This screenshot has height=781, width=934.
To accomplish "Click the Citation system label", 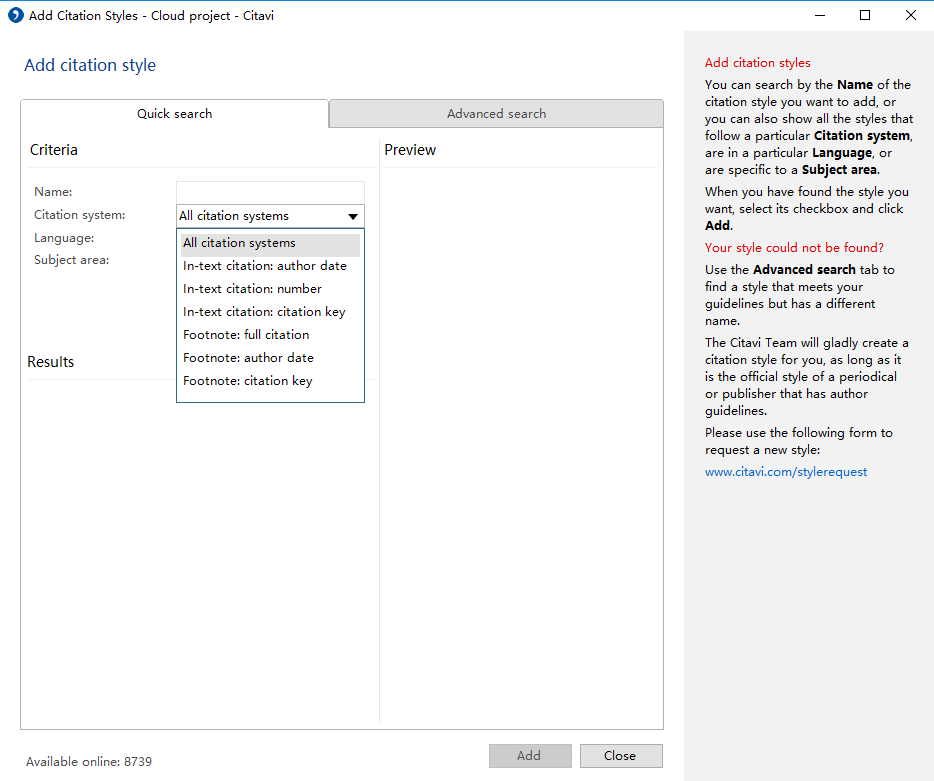I will (x=80, y=215).
